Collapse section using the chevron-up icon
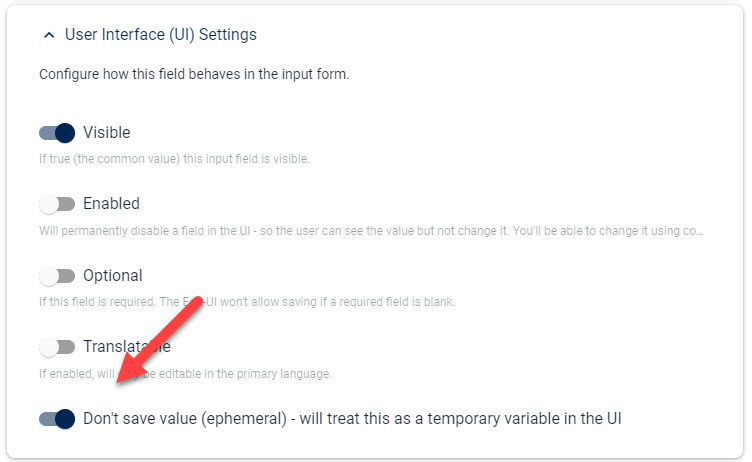This screenshot has width=752, height=462. pos(49,35)
